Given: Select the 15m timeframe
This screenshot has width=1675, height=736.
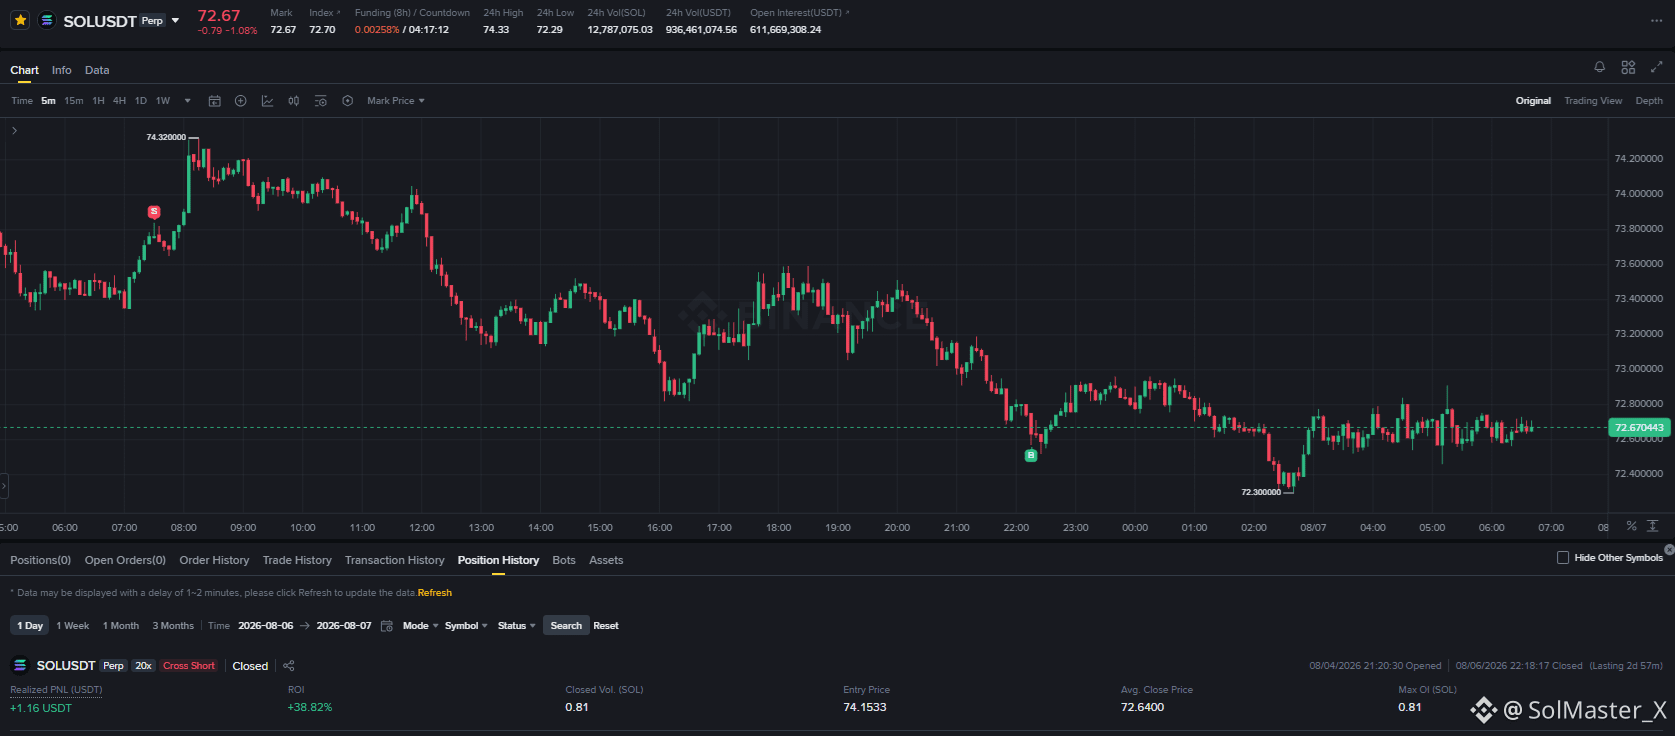Looking at the screenshot, I should click(74, 101).
